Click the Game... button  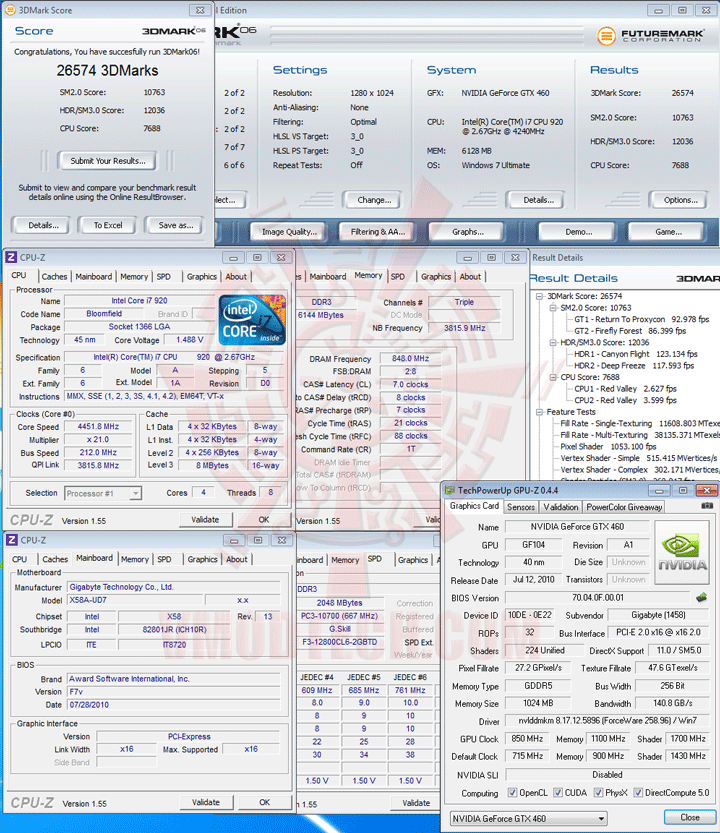pos(668,232)
